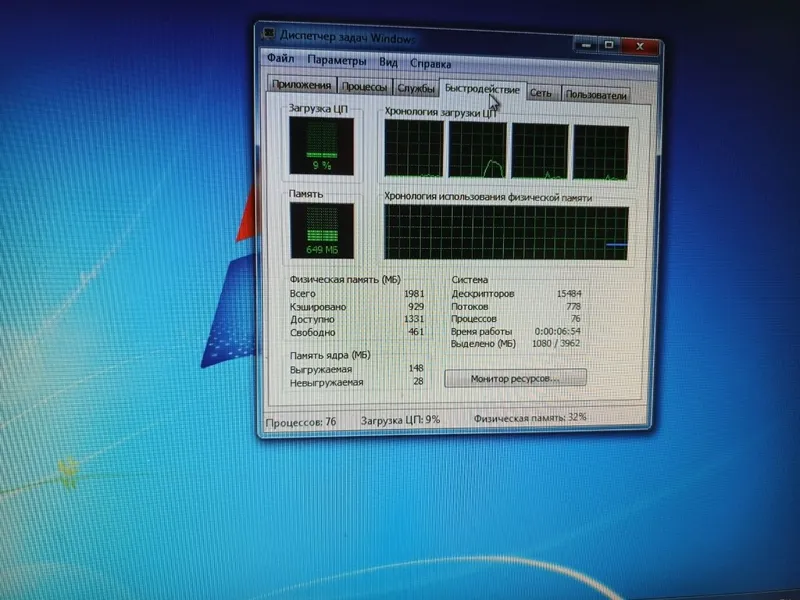Image resolution: width=800 pixels, height=600 pixels.
Task: Click the Хронология загрузки ЦП label
Action: click(x=440, y=112)
